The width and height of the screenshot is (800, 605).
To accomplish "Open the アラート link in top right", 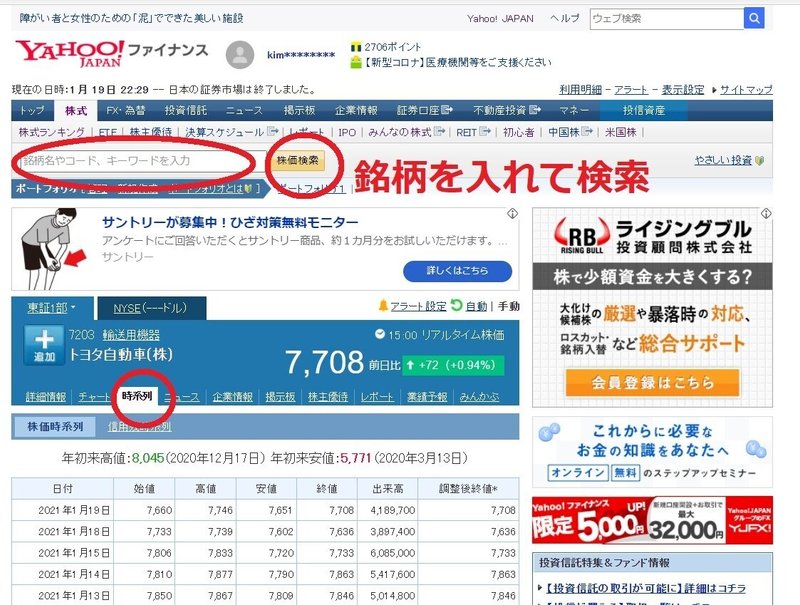I will click(x=631, y=90).
